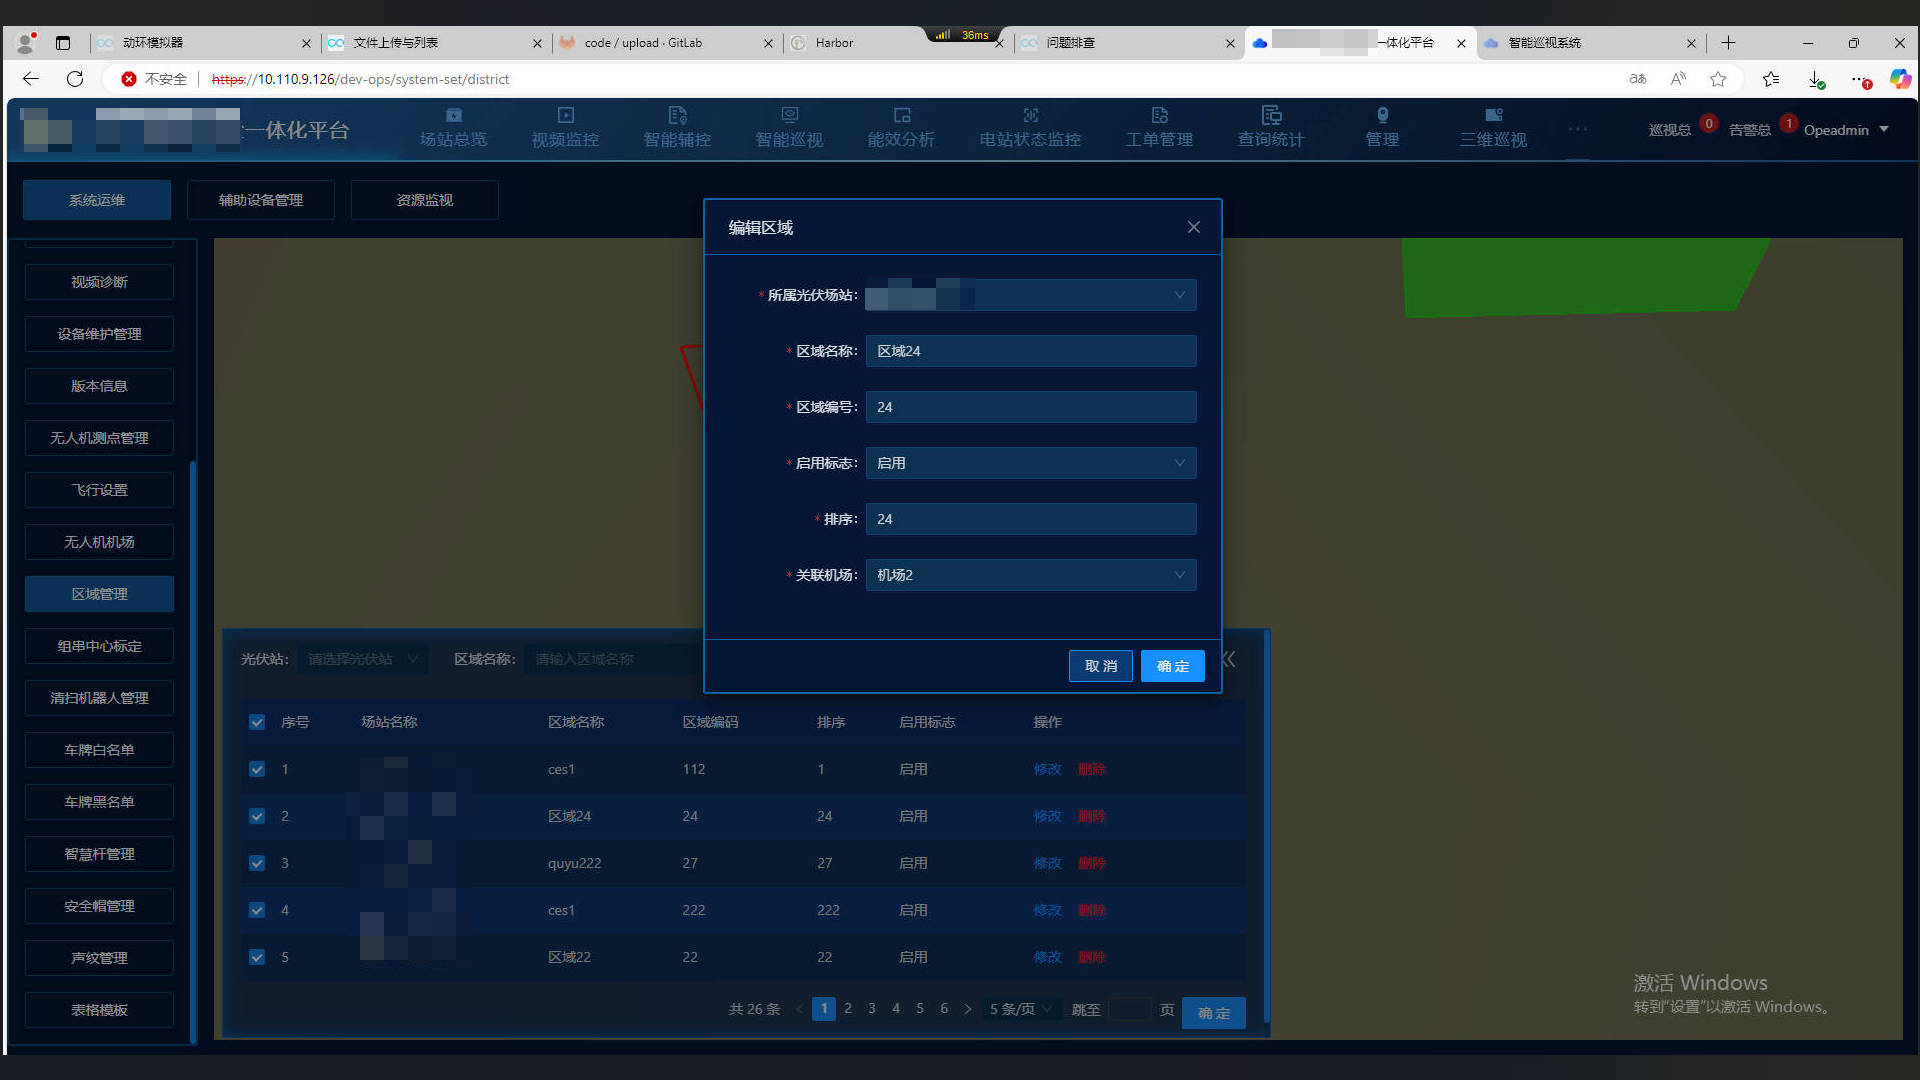
Task: Select 区域管理 in sidebar menu
Action: pos(99,594)
